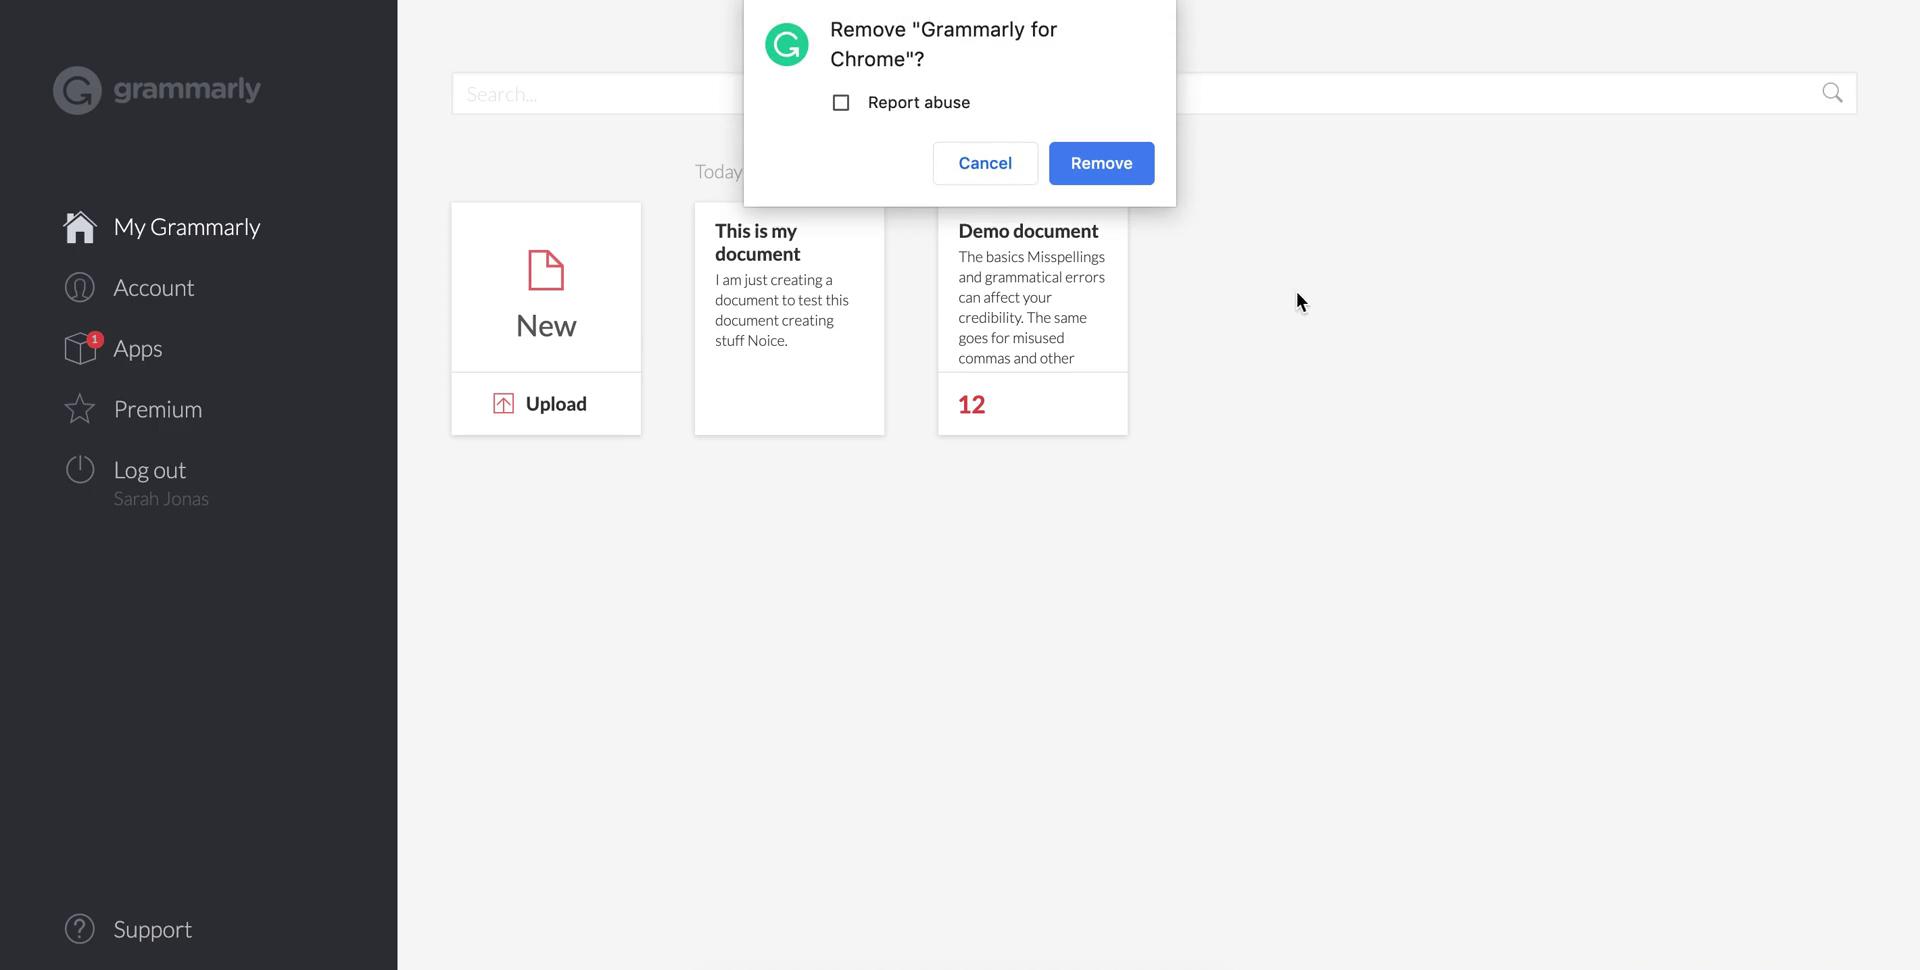1920x970 pixels.
Task: Click the New document page icon
Action: click(546, 270)
